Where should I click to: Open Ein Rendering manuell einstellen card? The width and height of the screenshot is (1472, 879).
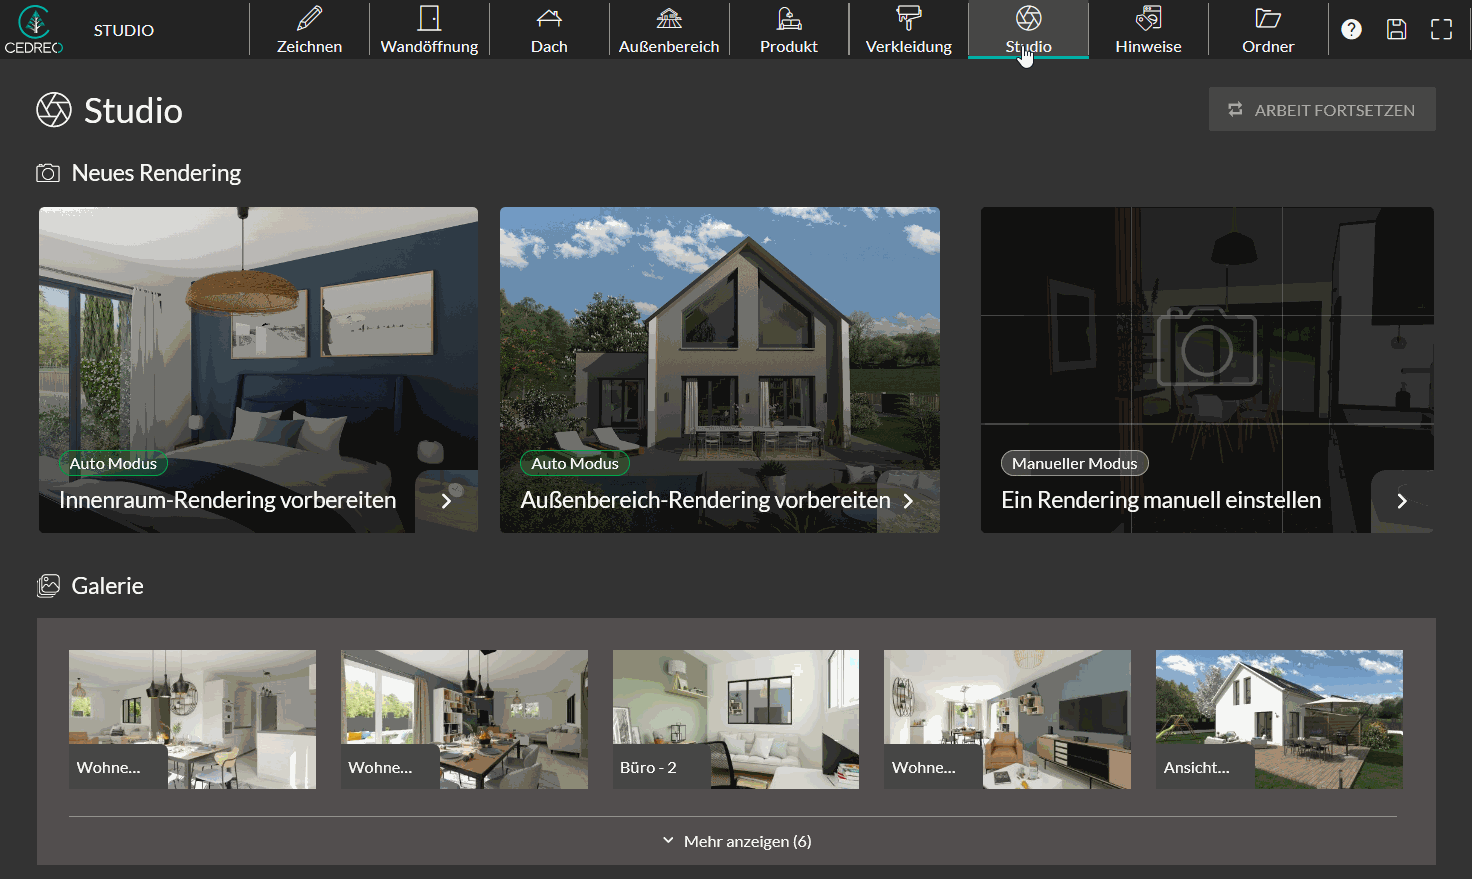point(1207,370)
